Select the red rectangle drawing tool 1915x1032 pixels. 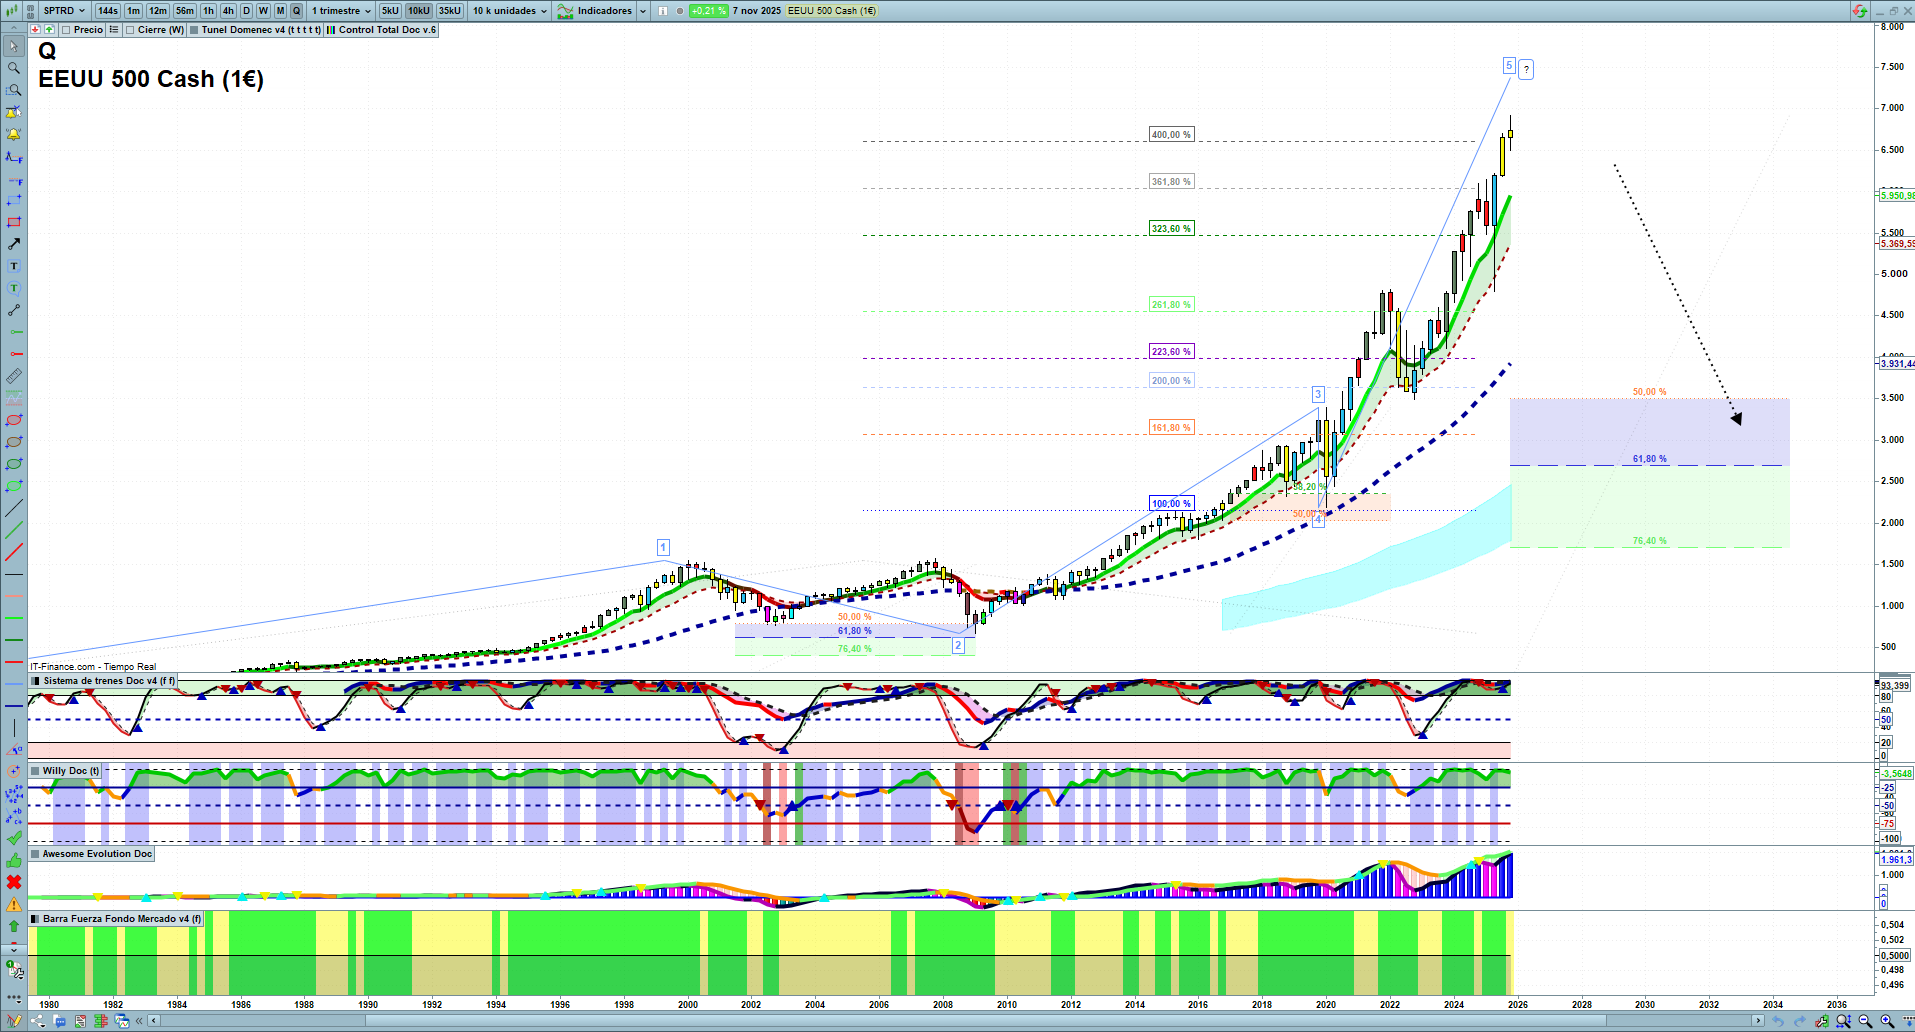pos(14,222)
